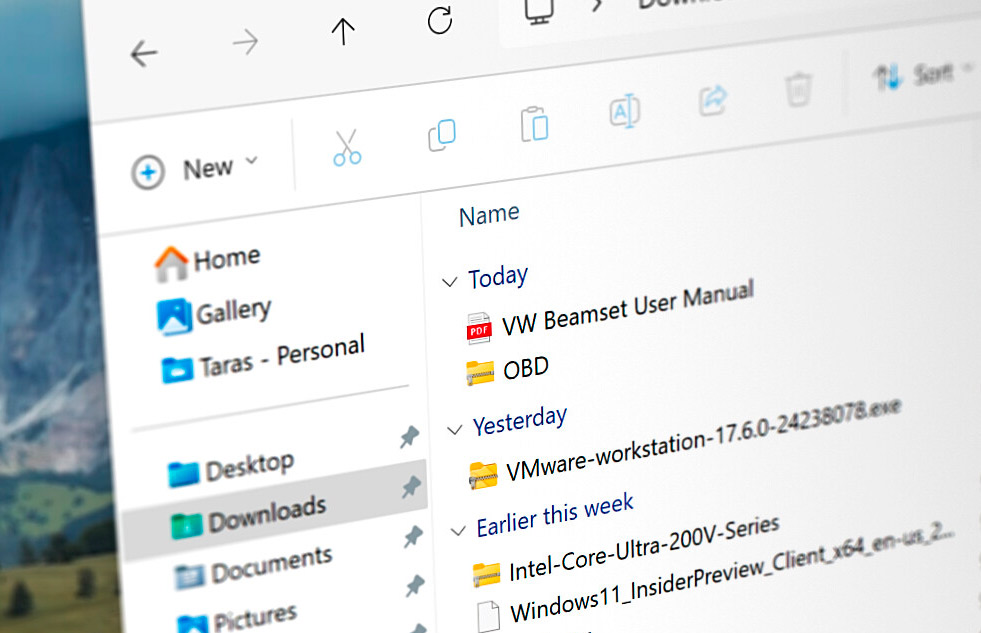Click the Back navigation arrow

(x=144, y=54)
